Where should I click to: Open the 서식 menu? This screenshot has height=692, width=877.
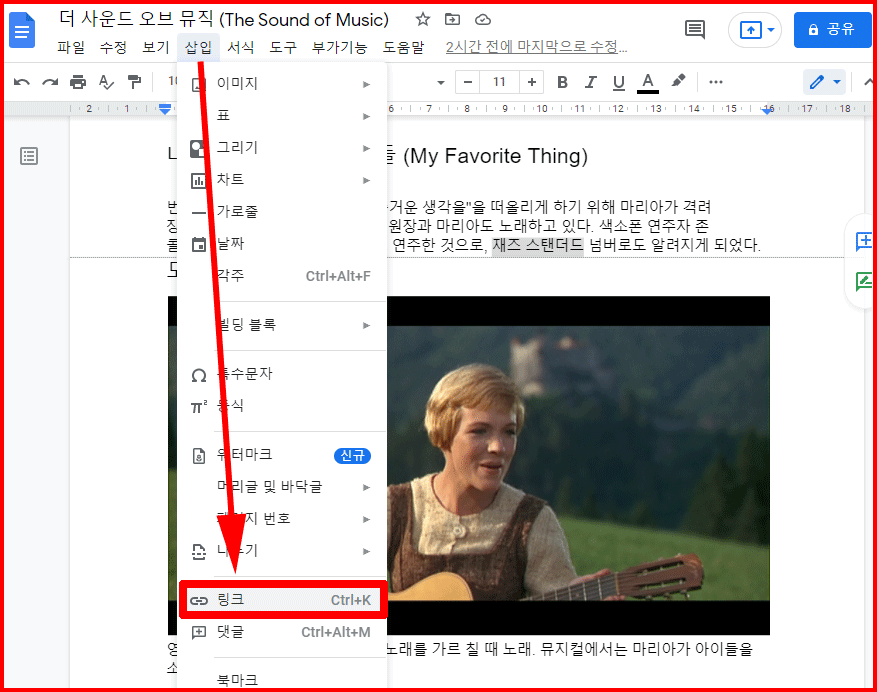[241, 48]
